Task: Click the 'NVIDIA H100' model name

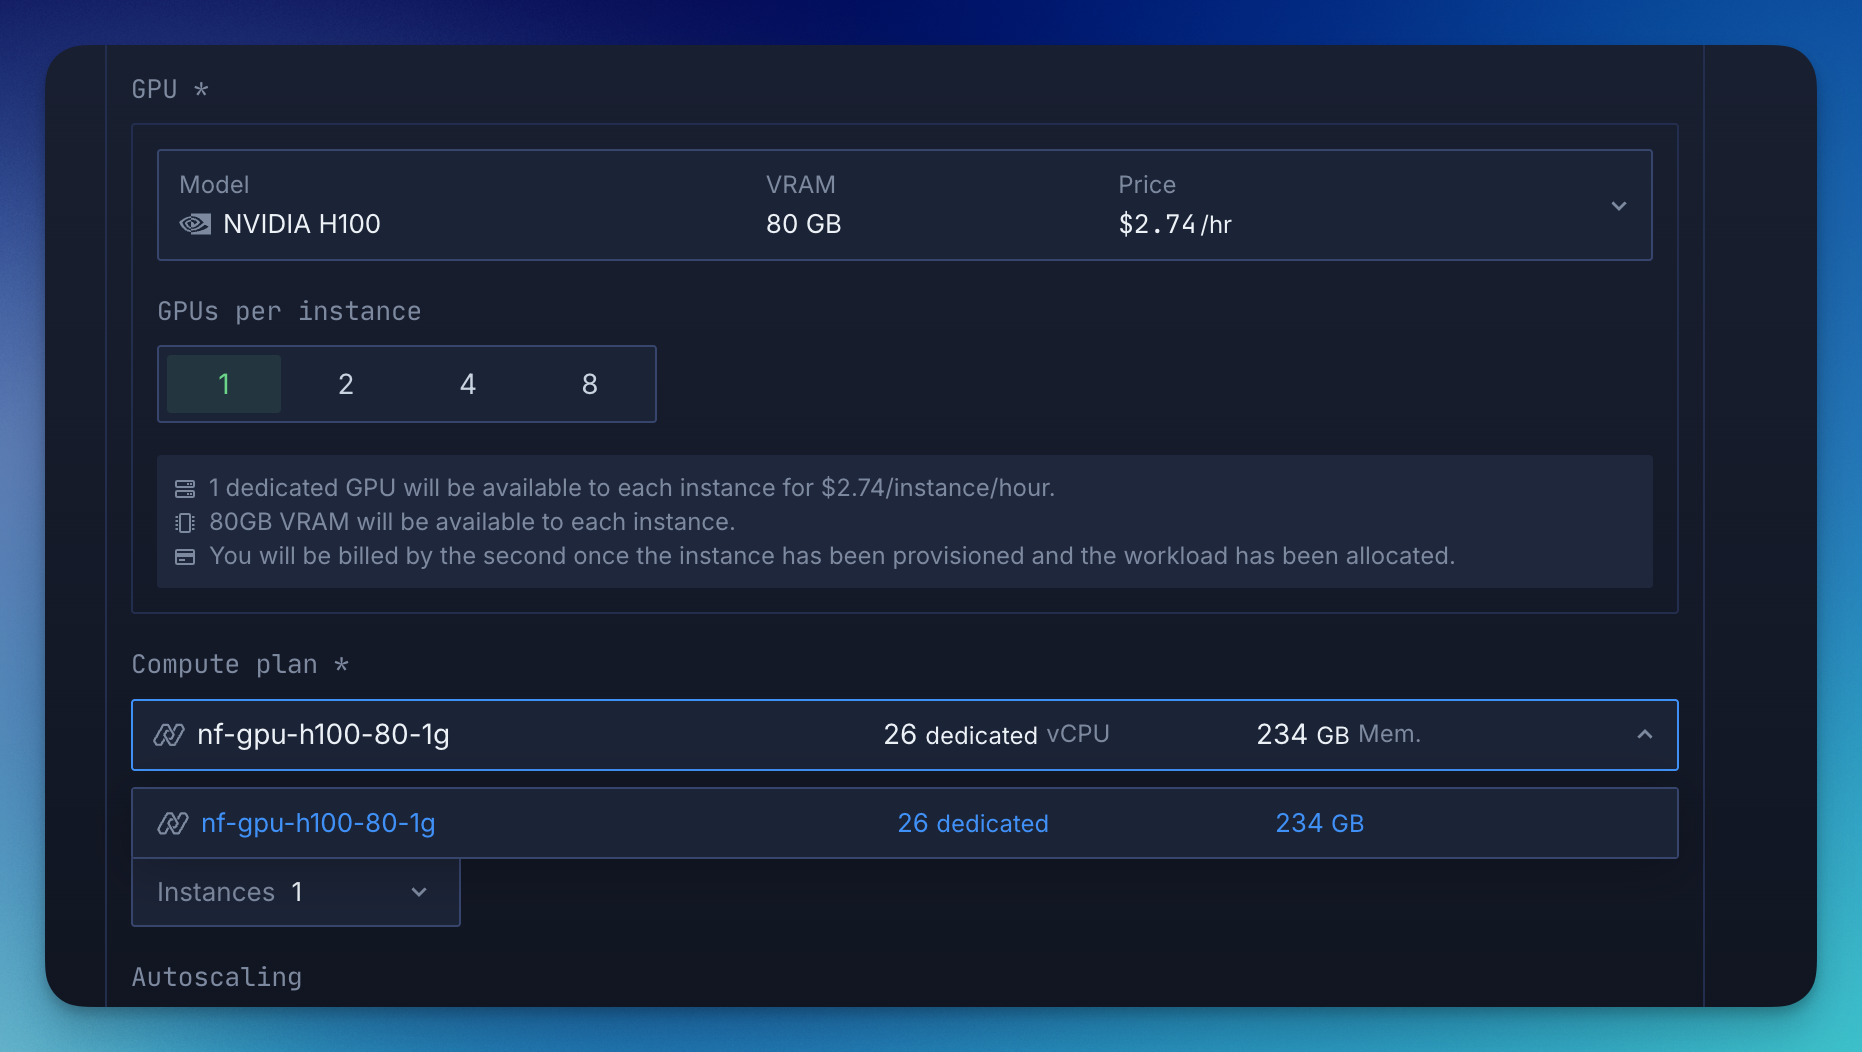Action: pos(302,224)
